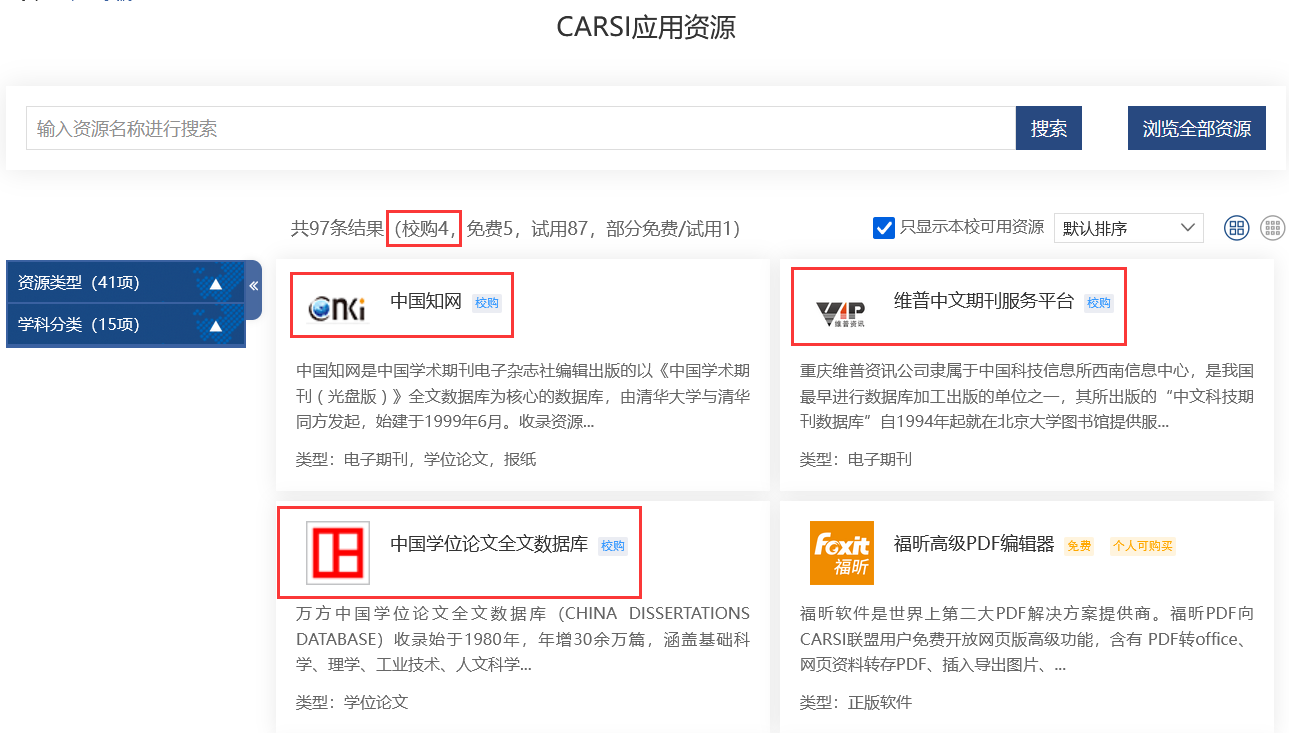Expand 学科分类 (15项) triangle arrow
This screenshot has width=1289, height=733.
[216, 326]
